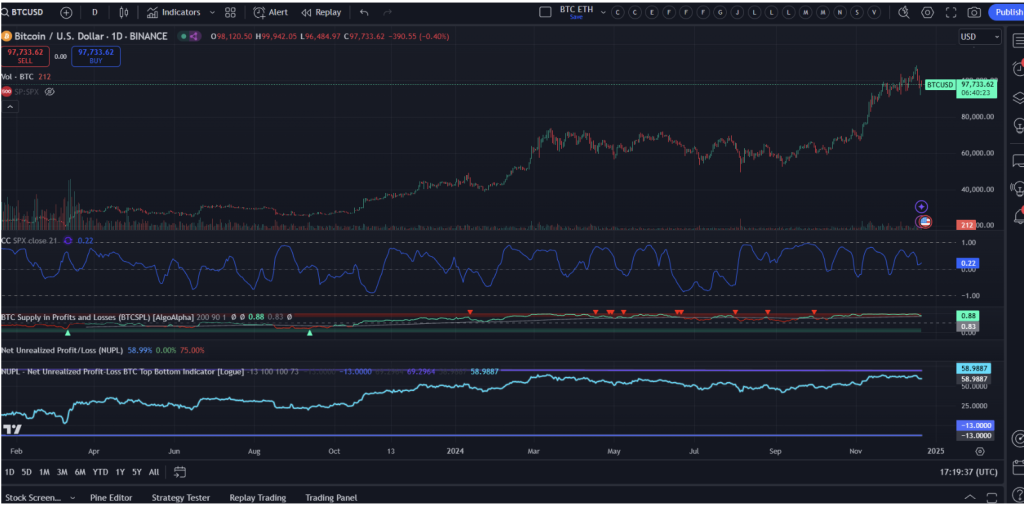Screen dimensions: 1024x506
Task: Toggle visibility of the SP:SPX symbol
Action: click(49, 91)
